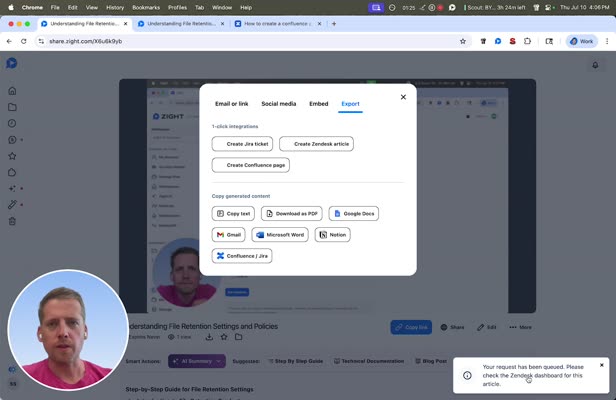Export to Gmail
Screen dimensions: 616x400
coord(229,235)
